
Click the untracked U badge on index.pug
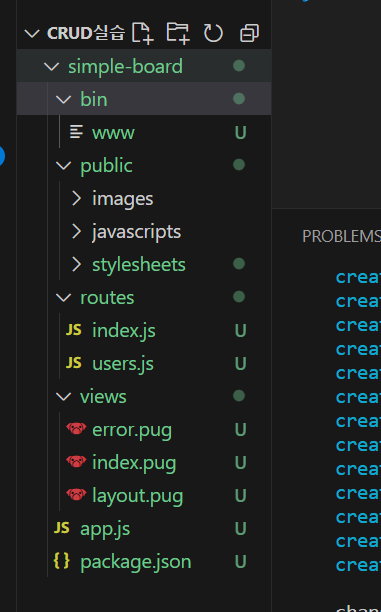240,463
